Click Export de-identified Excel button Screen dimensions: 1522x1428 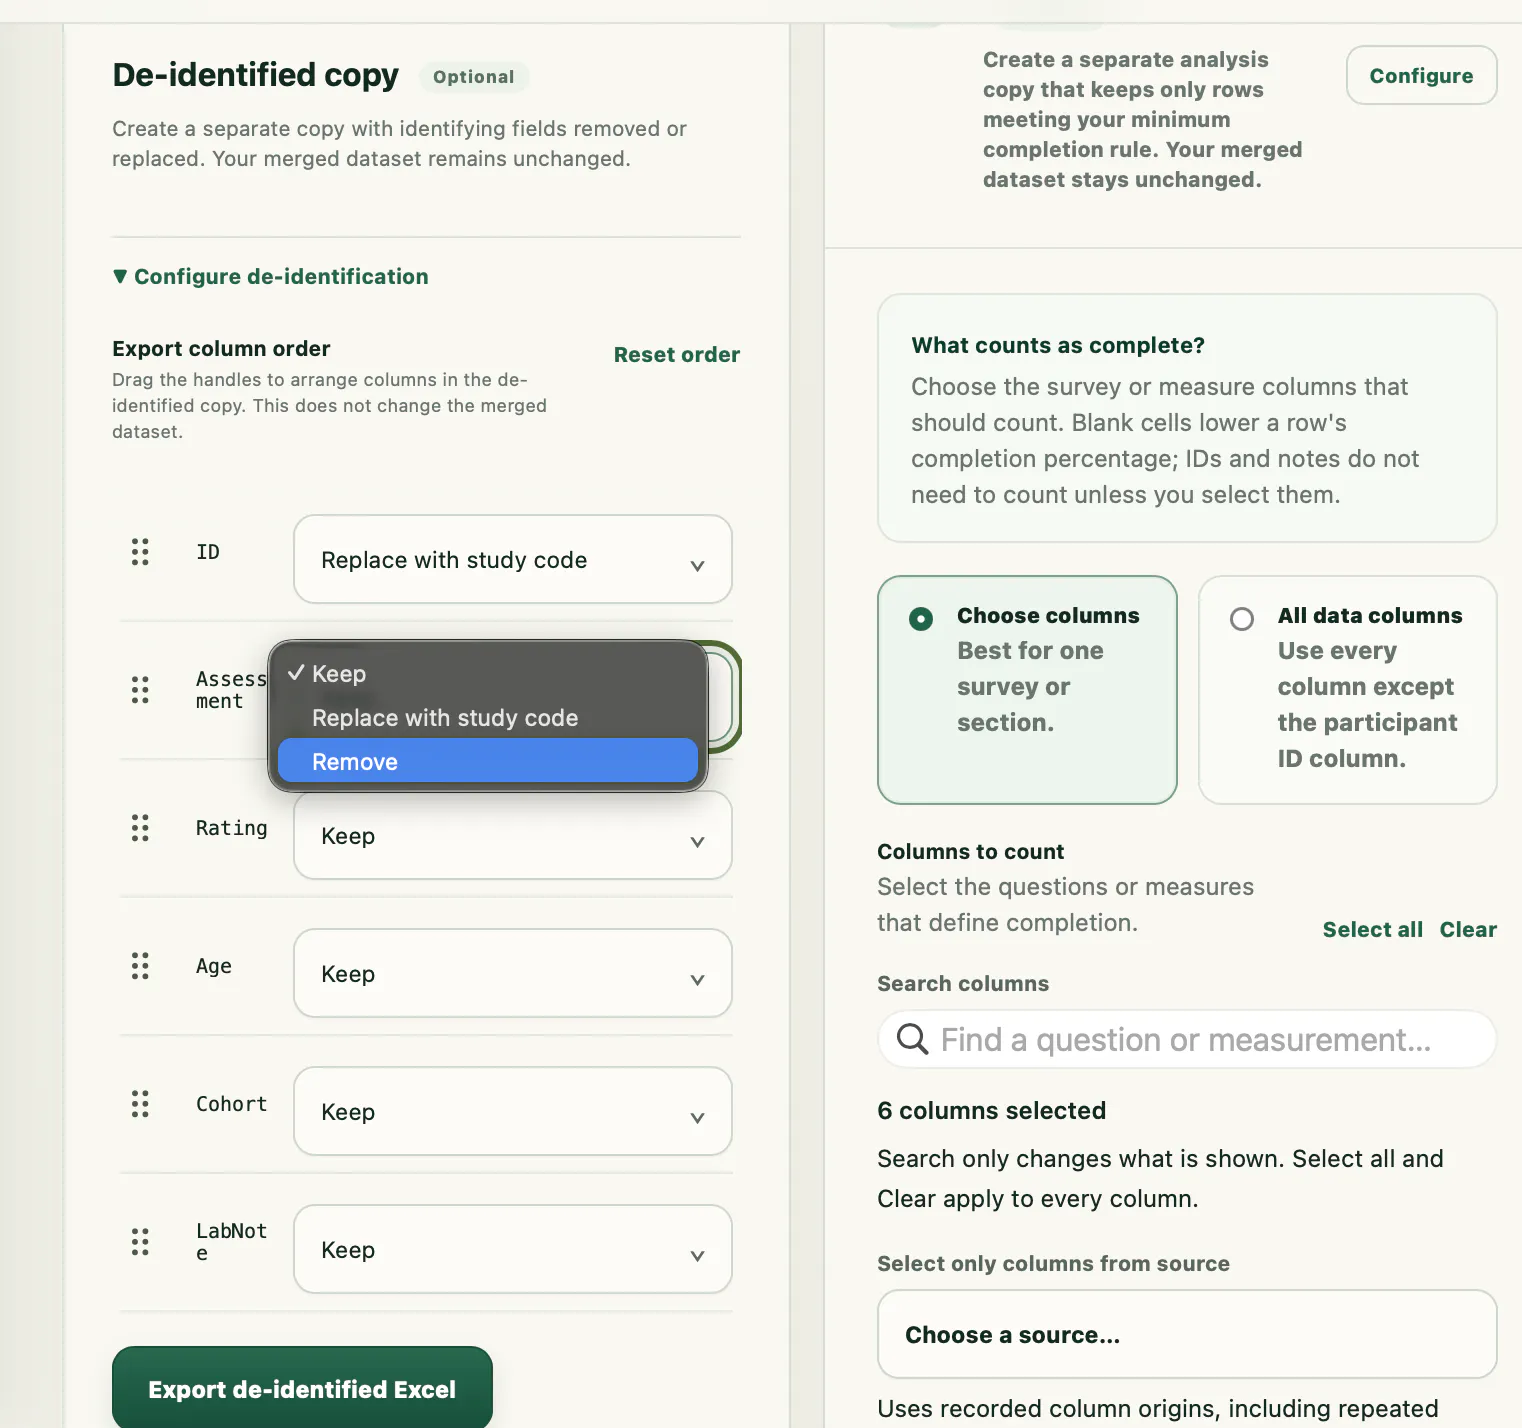(302, 1388)
